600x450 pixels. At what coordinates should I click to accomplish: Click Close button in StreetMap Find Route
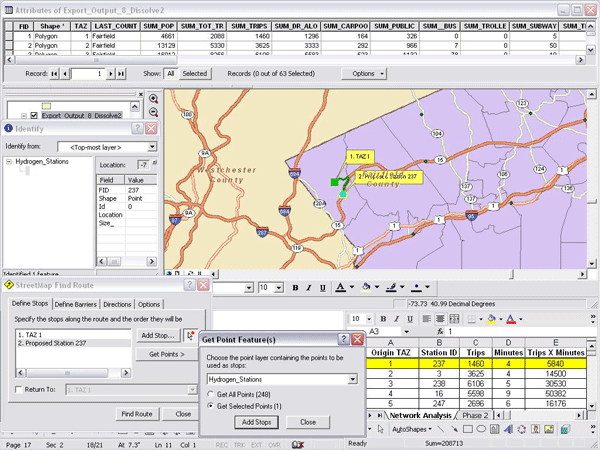[x=183, y=414]
